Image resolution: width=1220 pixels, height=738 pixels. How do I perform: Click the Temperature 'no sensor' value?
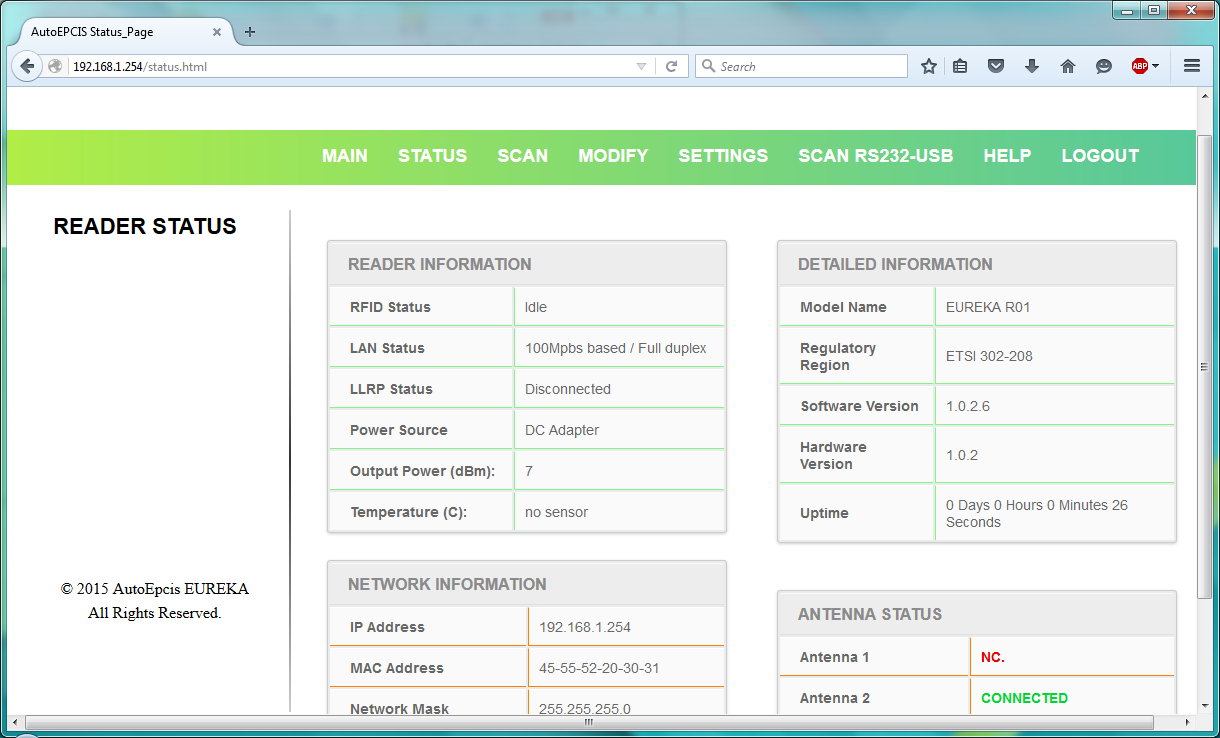pyautogui.click(x=557, y=512)
